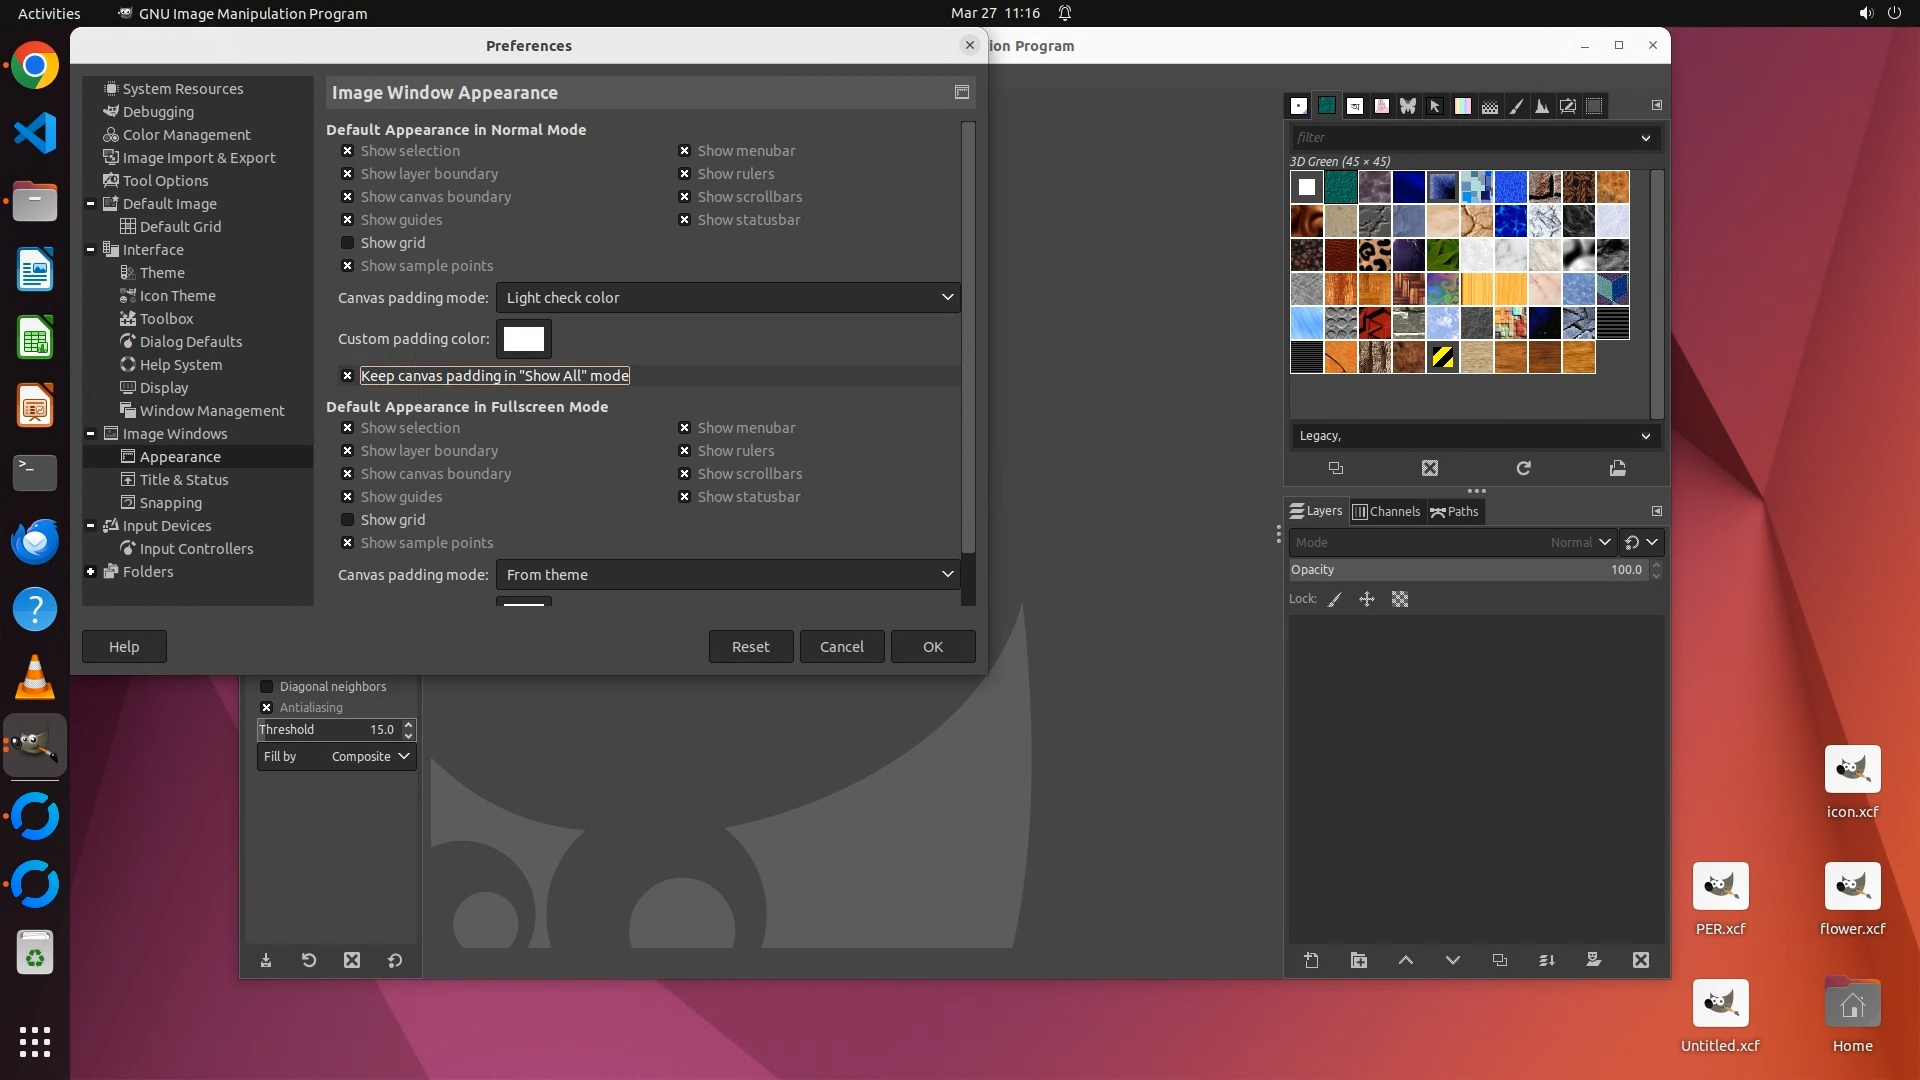Image resolution: width=1920 pixels, height=1080 pixels.
Task: Click the OK button in Preferences
Action: 932,646
